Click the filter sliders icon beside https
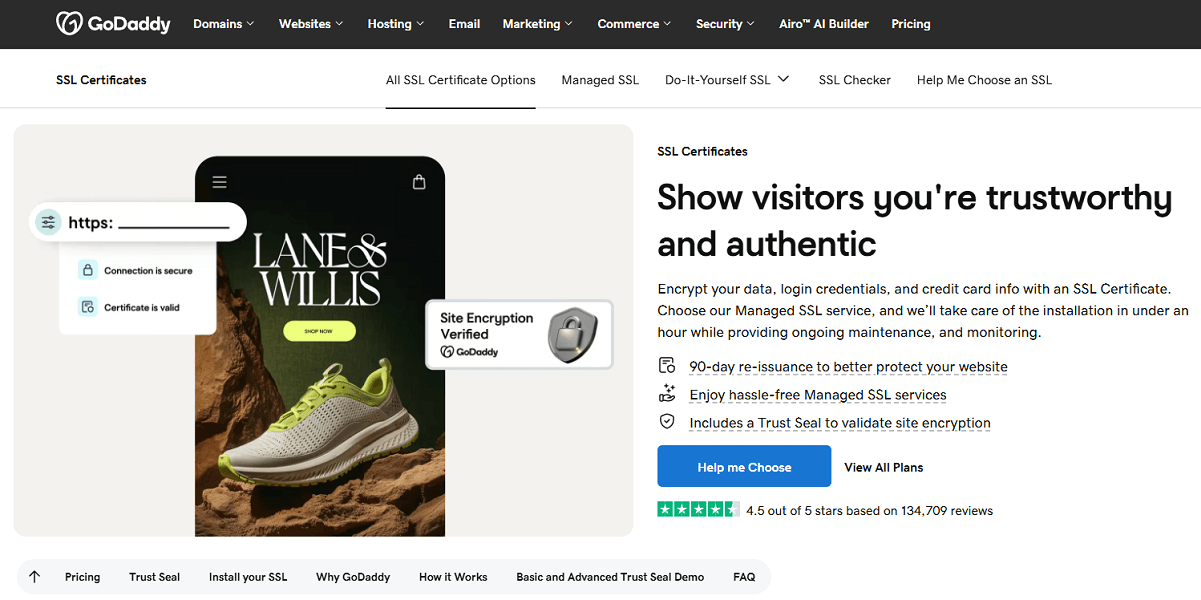This screenshot has height=600, width=1201. coord(48,223)
